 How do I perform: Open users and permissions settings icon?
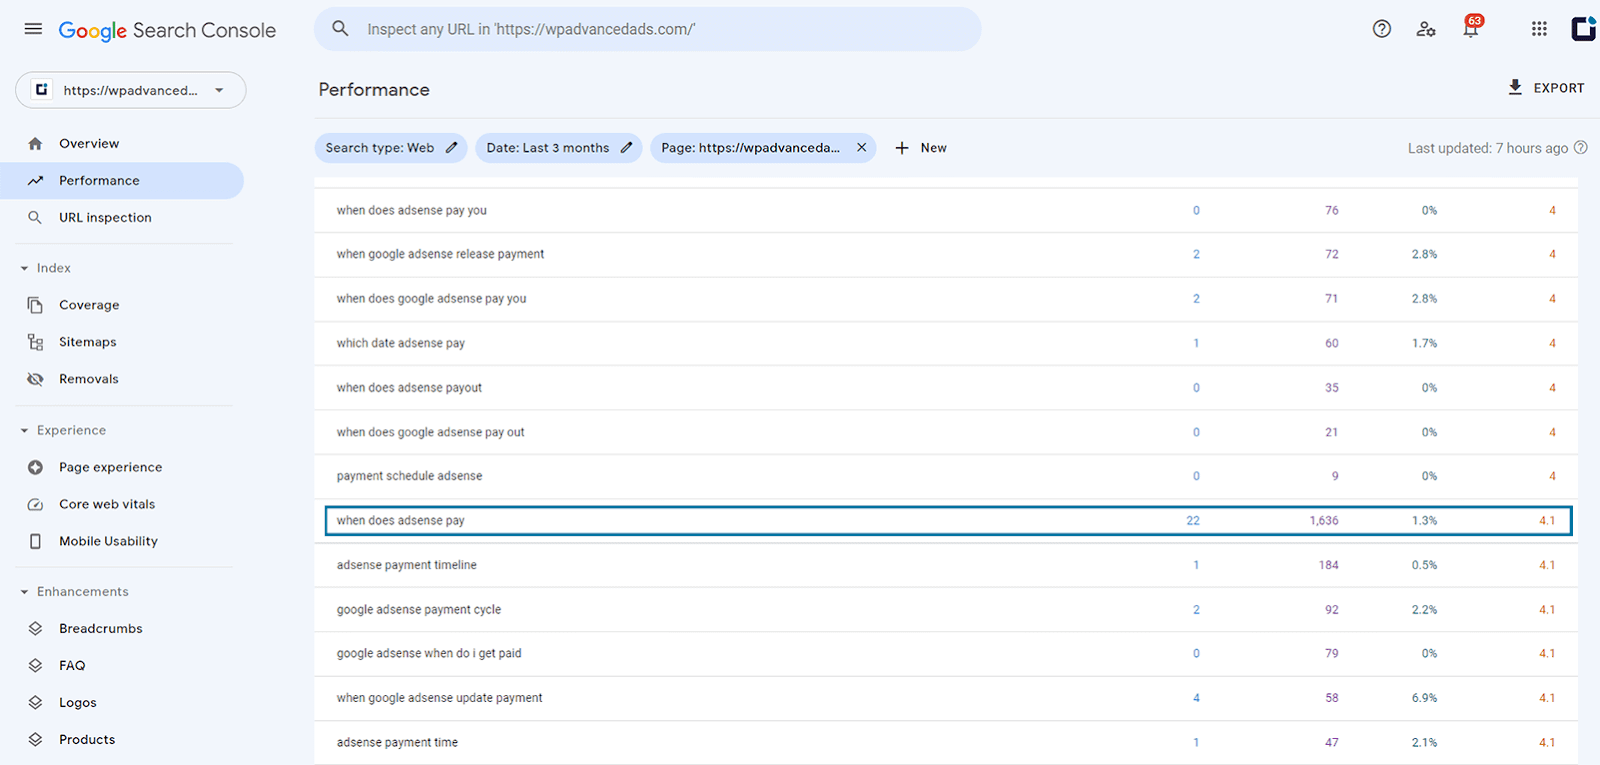point(1426,29)
